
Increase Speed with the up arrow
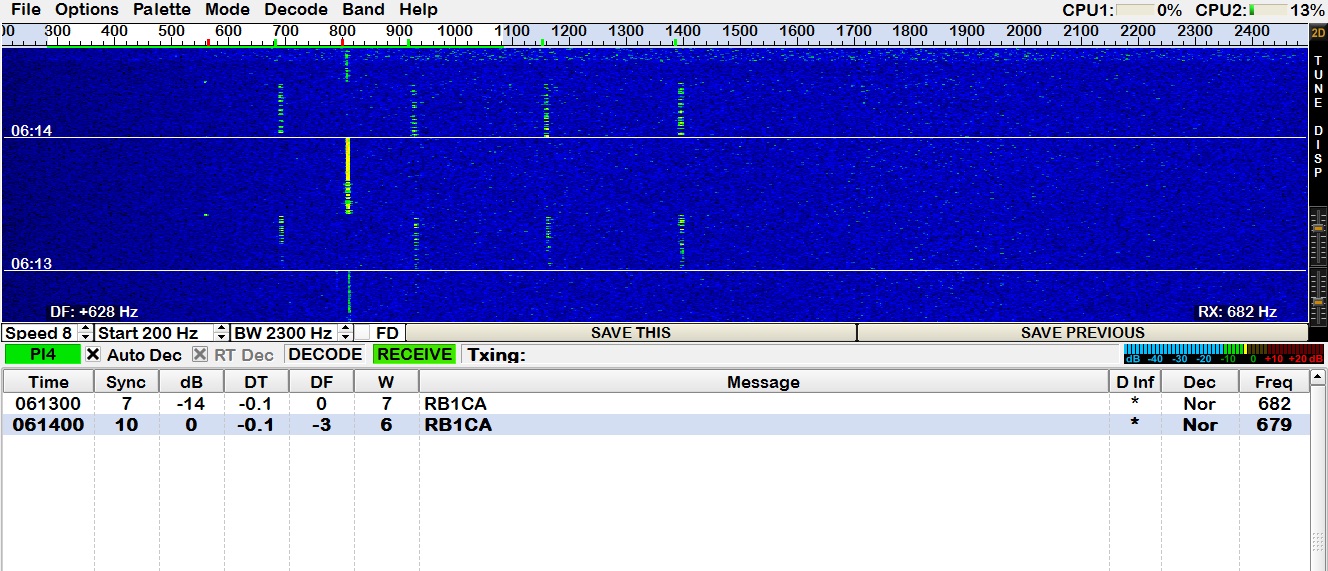[x=85, y=329]
